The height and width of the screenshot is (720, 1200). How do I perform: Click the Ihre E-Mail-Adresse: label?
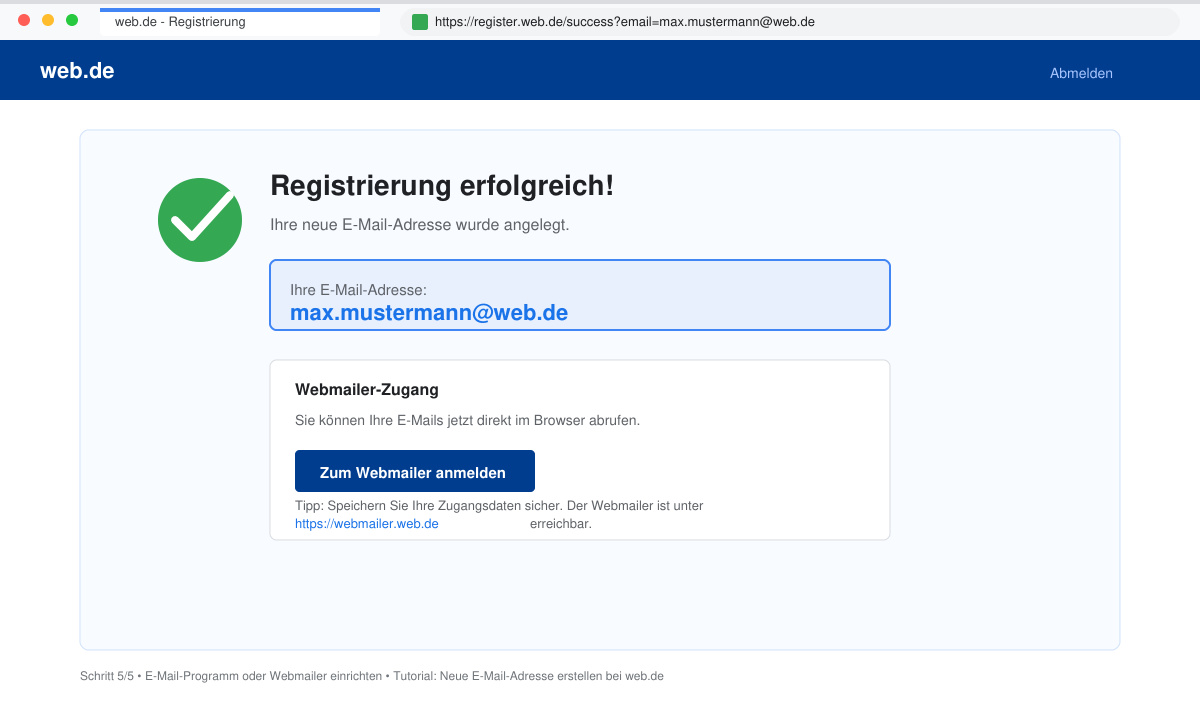point(358,290)
